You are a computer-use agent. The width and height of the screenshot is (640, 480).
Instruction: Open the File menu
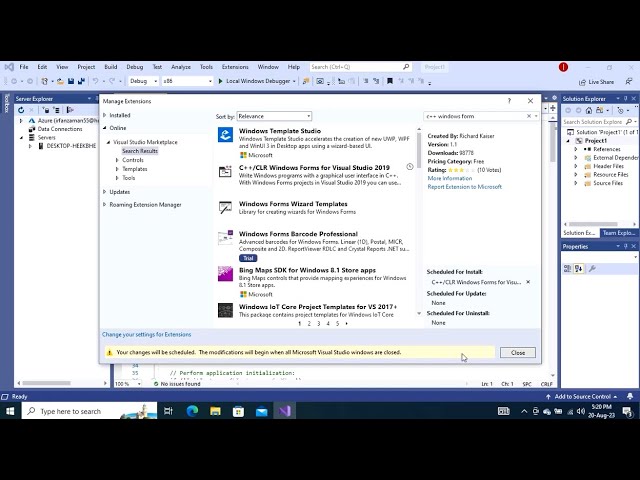coord(24,67)
